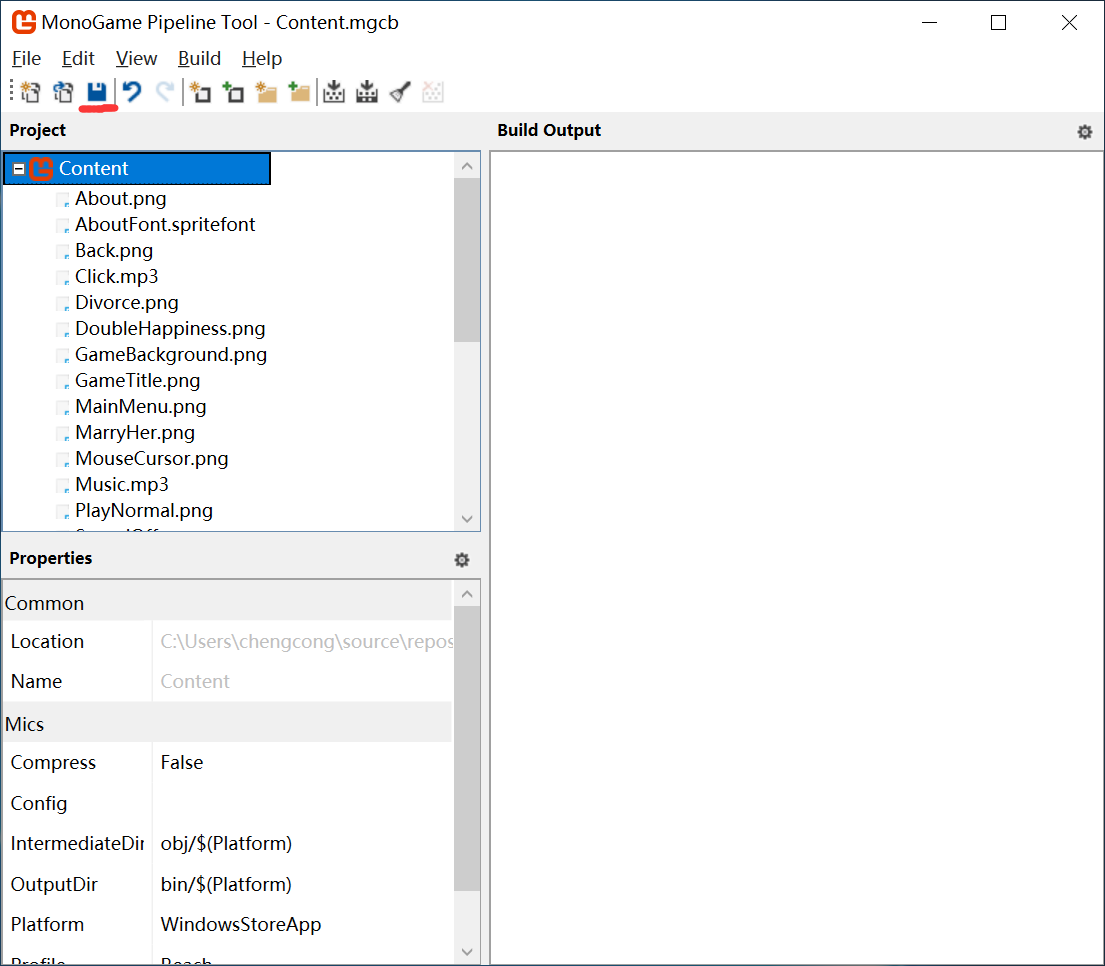
Task: Select AboutFont.spritefont in the project tree
Action: pyautogui.click(x=165, y=225)
